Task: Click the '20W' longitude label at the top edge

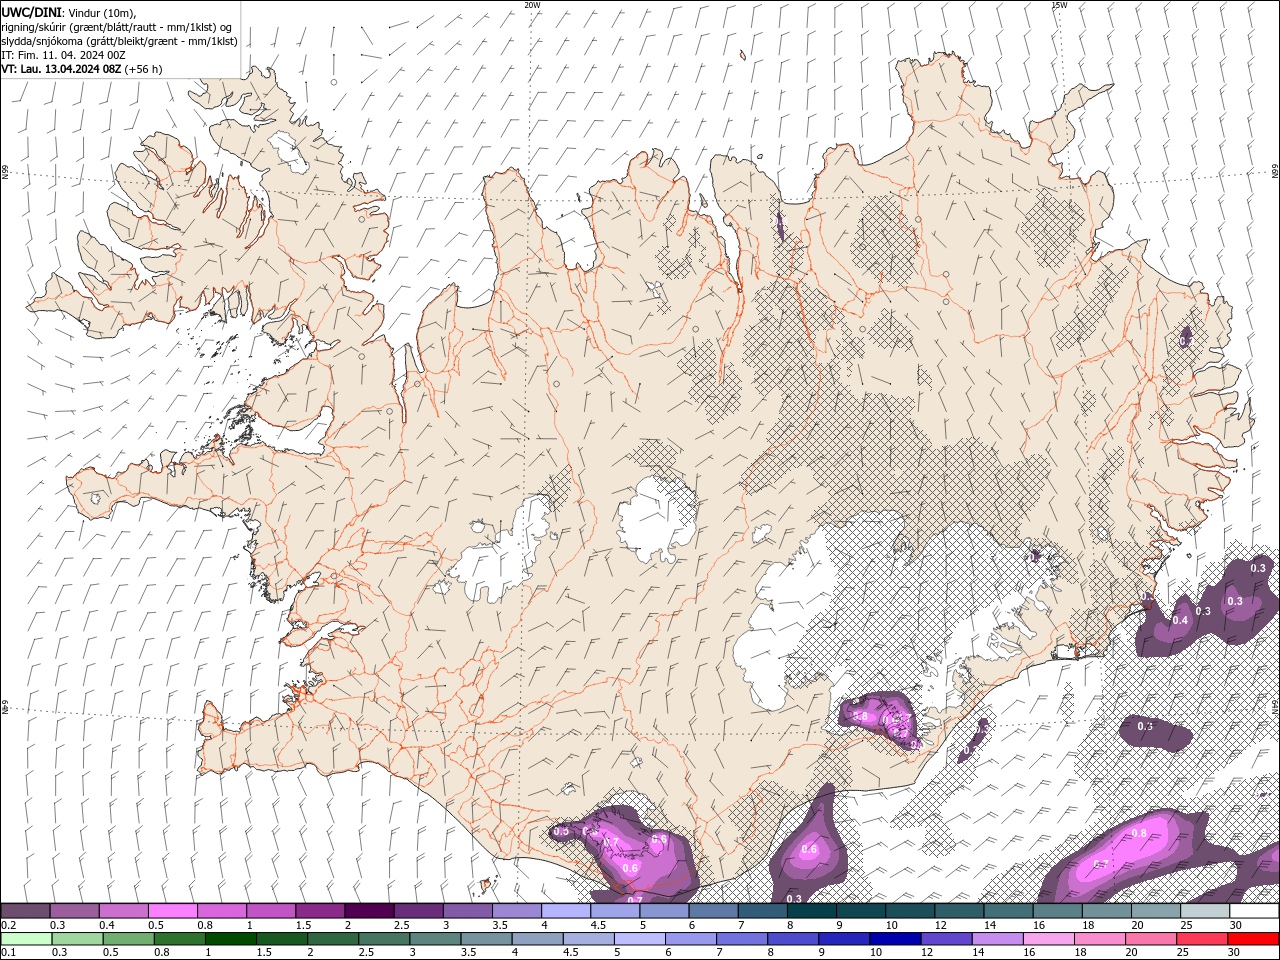Action: (x=532, y=5)
